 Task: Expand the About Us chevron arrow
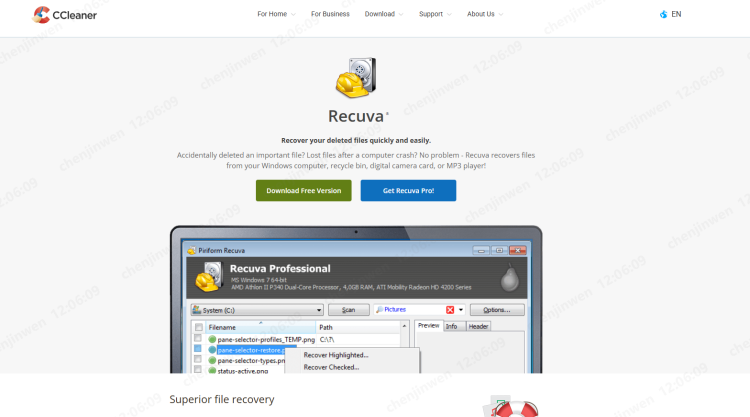(x=501, y=15)
